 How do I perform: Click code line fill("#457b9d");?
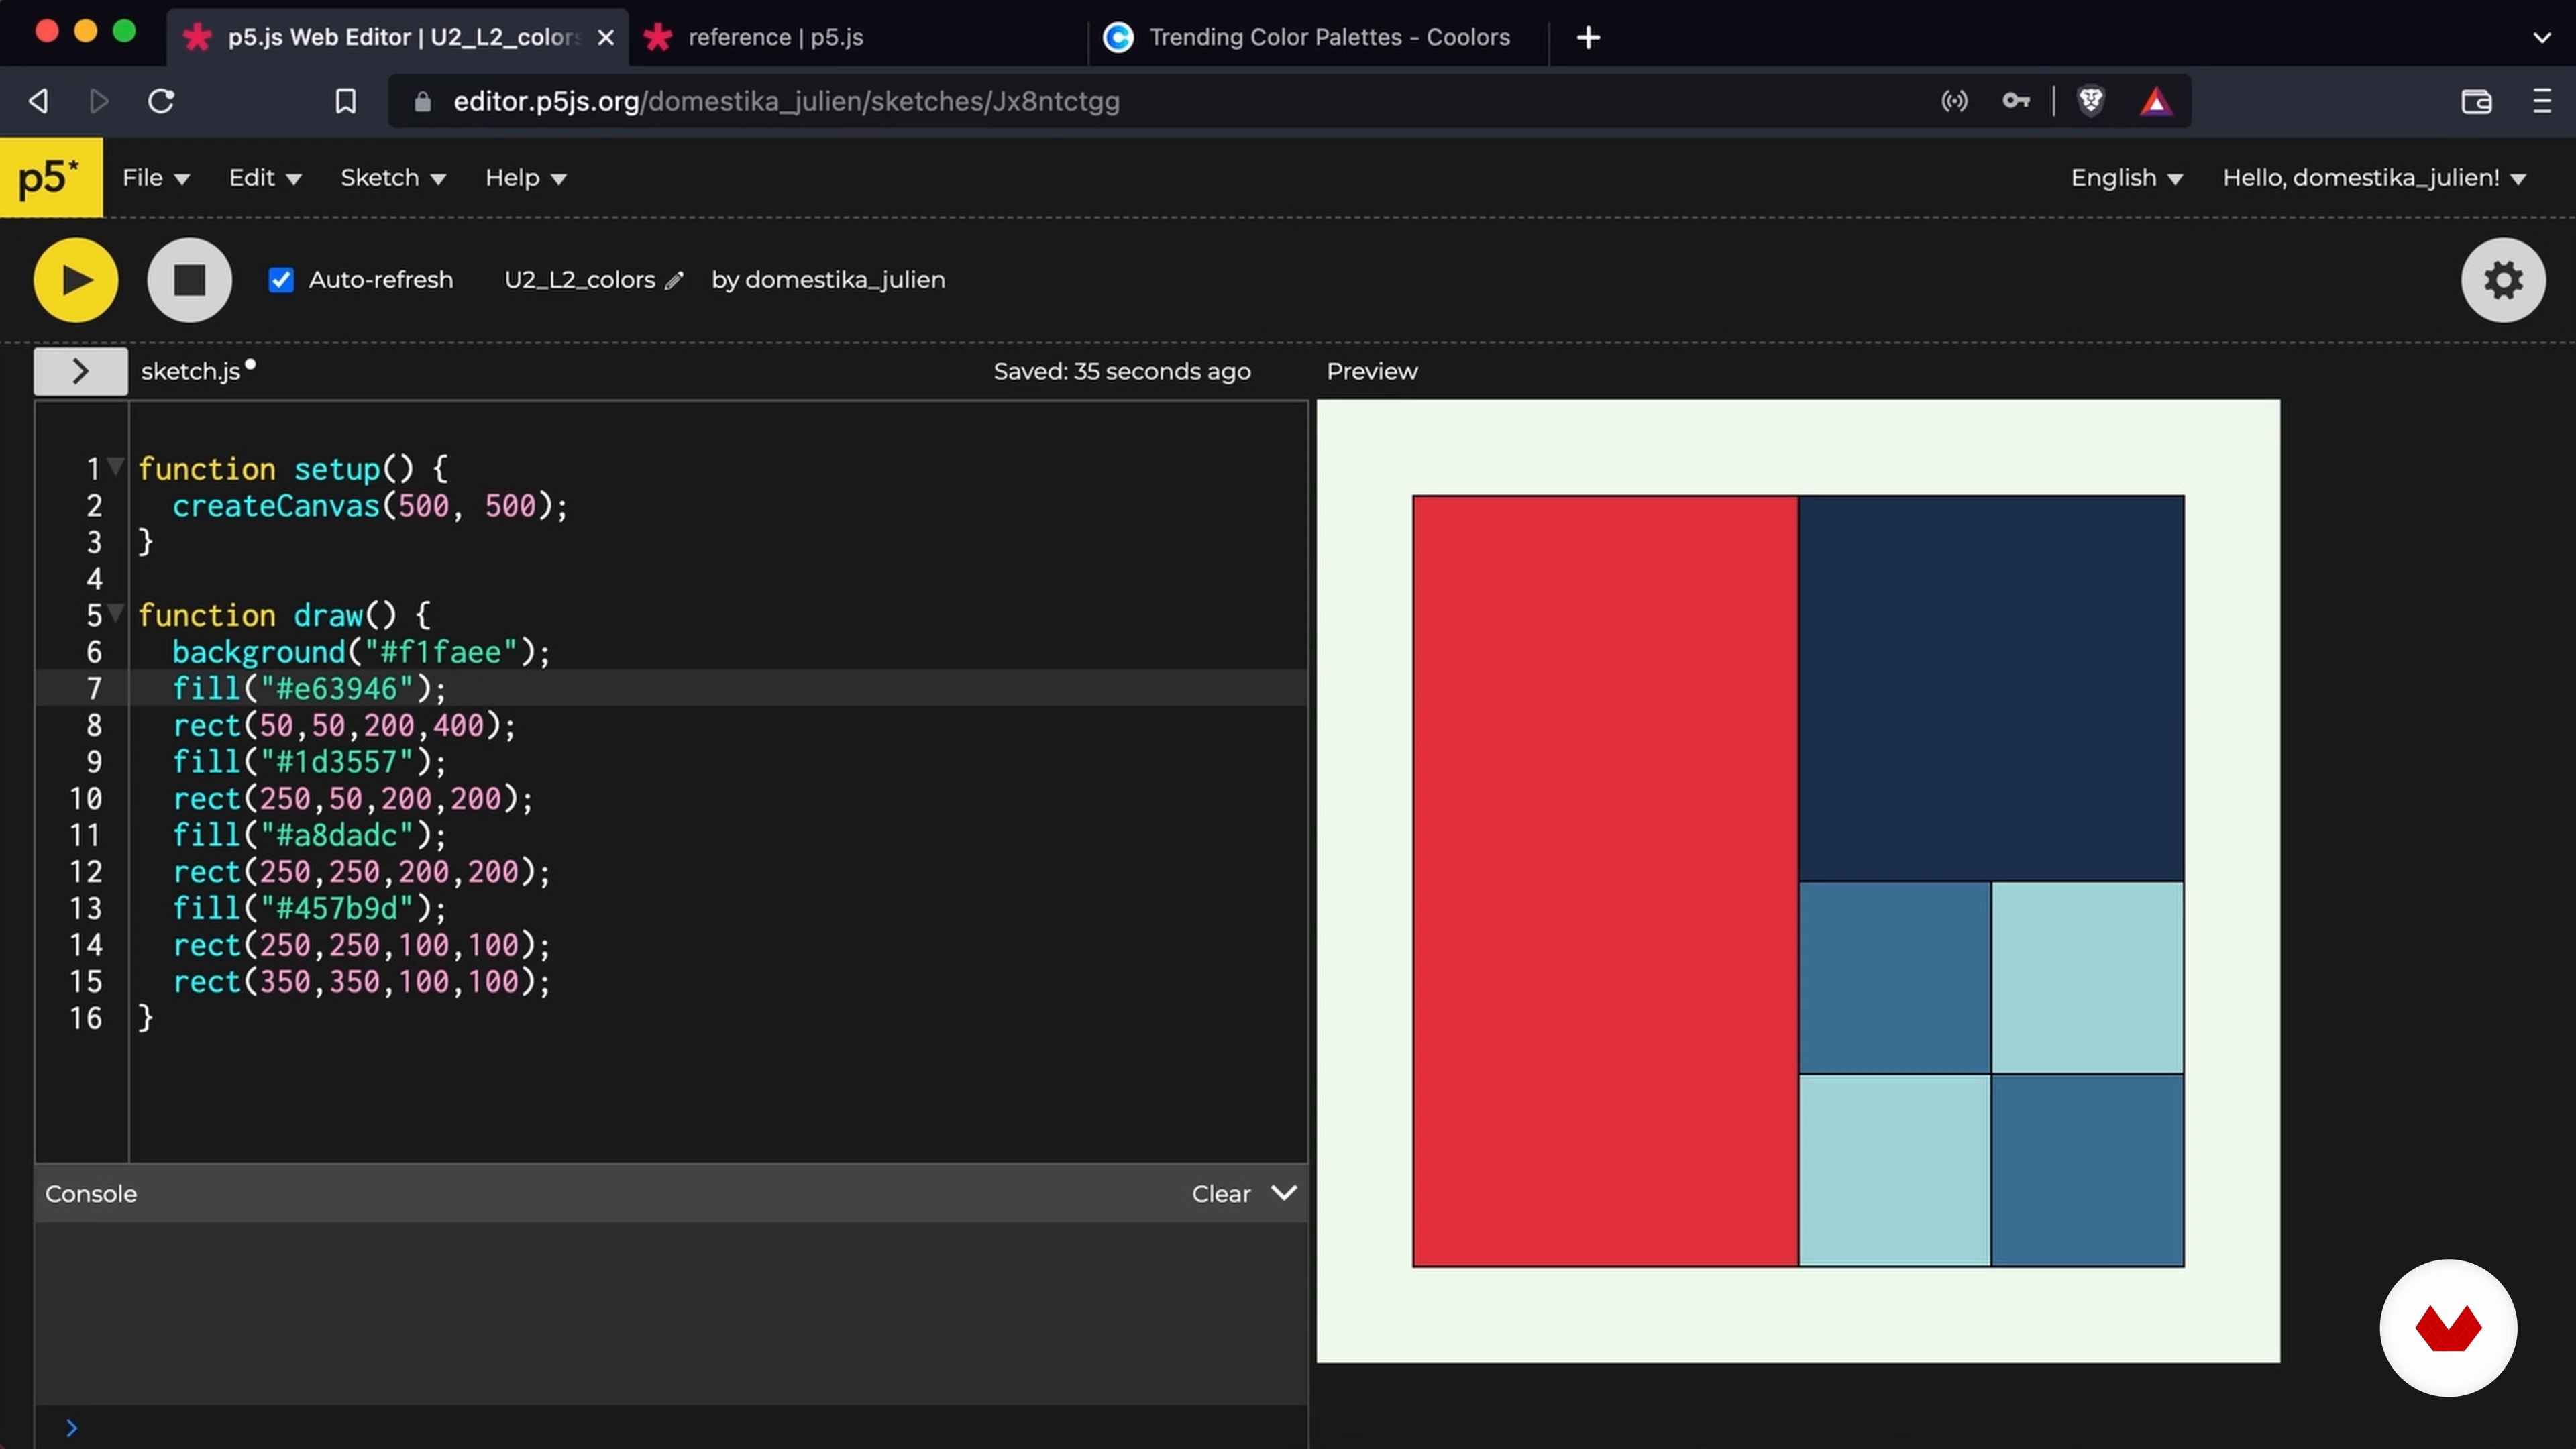(x=309, y=908)
